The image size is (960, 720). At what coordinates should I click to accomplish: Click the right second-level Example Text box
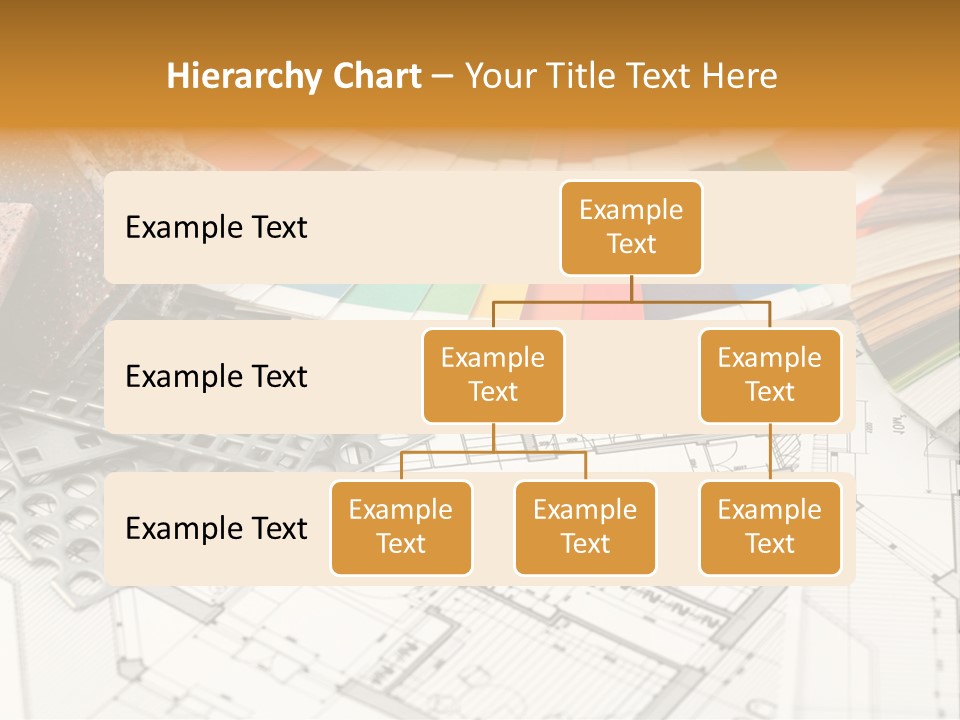point(770,375)
